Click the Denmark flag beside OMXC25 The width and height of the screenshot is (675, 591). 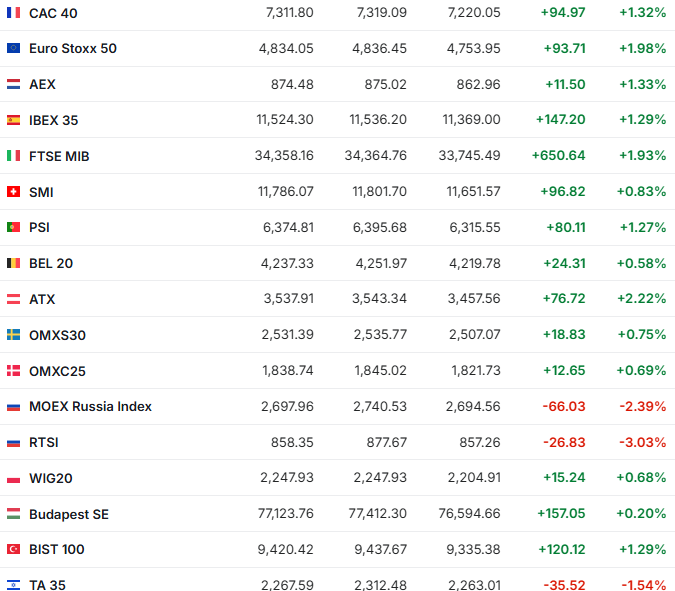pos(13,371)
